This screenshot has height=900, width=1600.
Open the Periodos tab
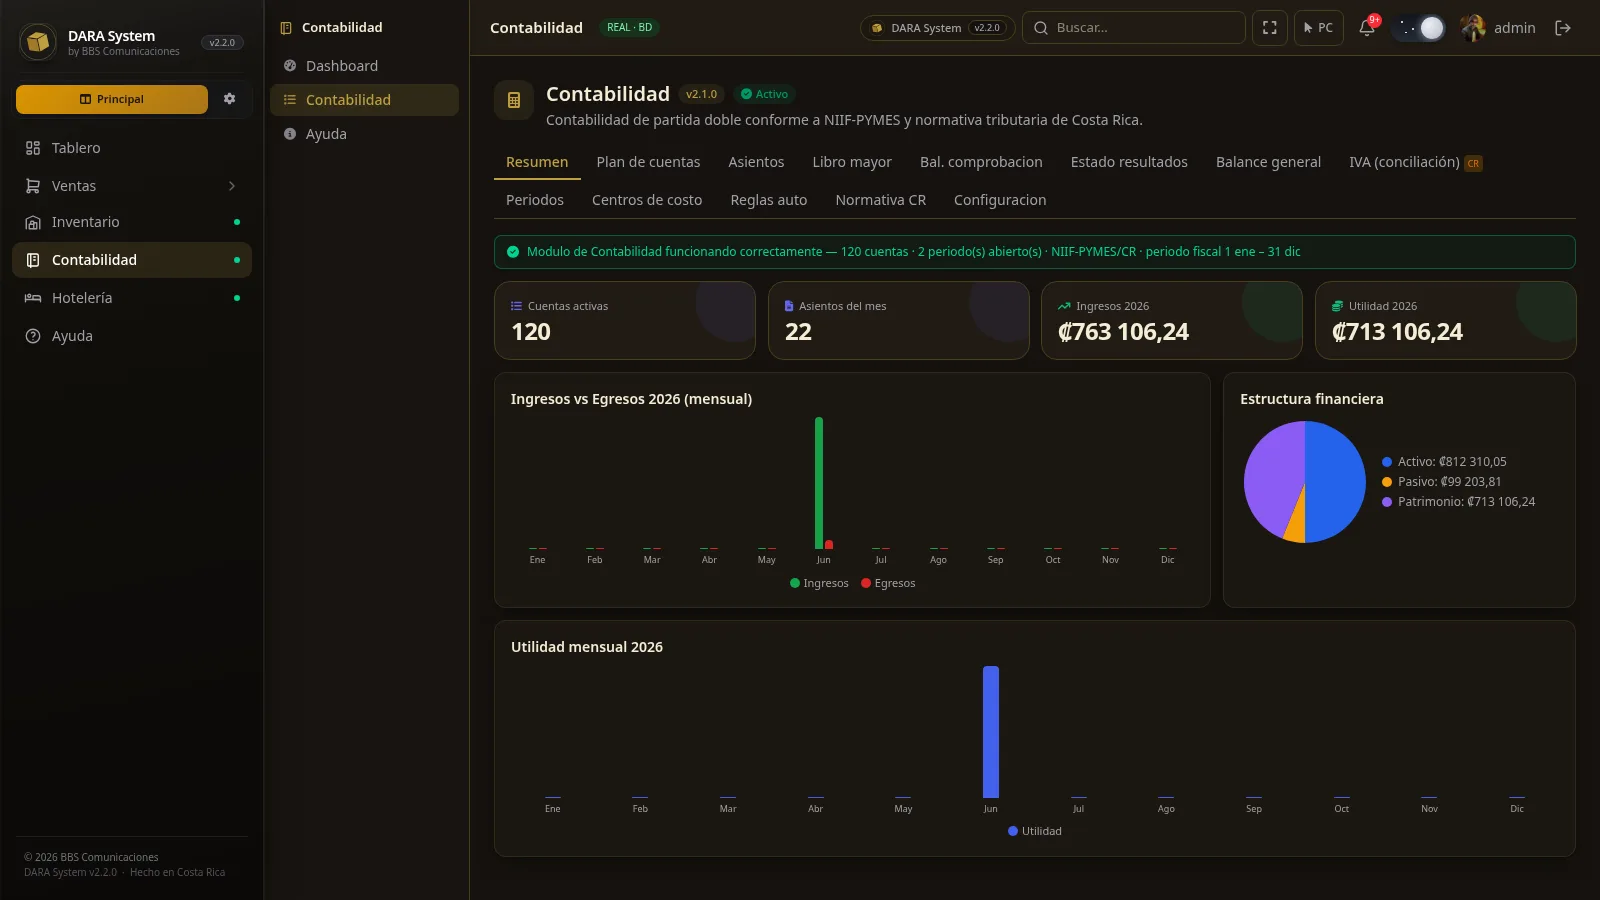[x=535, y=200]
